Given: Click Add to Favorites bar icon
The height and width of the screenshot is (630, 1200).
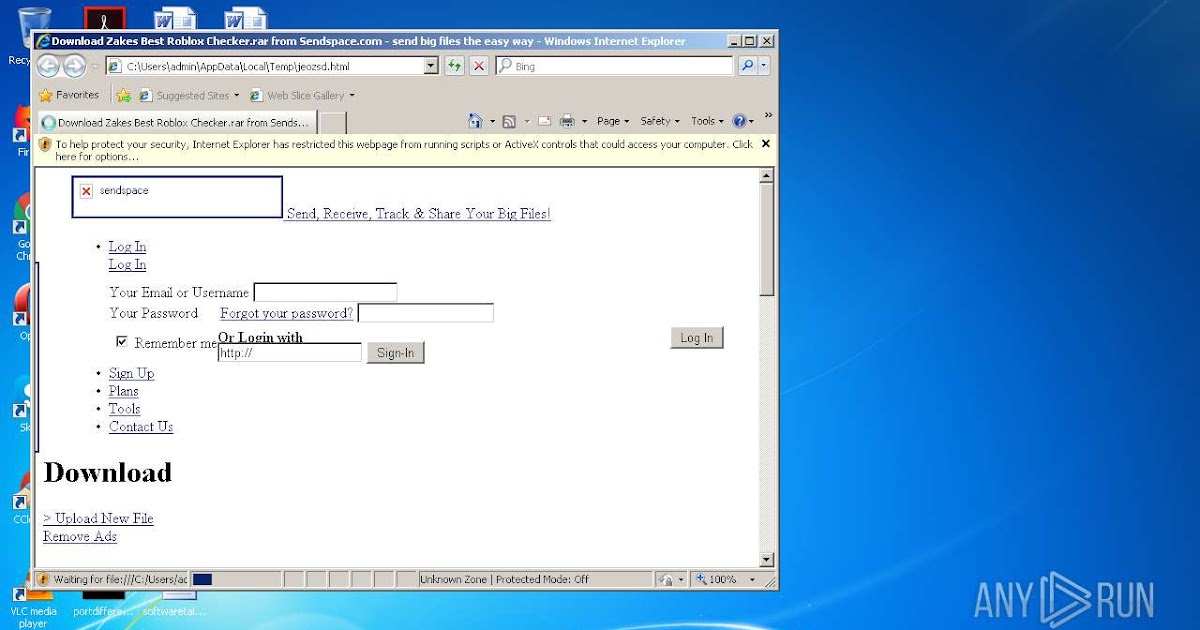Looking at the screenshot, I should 123,96.
